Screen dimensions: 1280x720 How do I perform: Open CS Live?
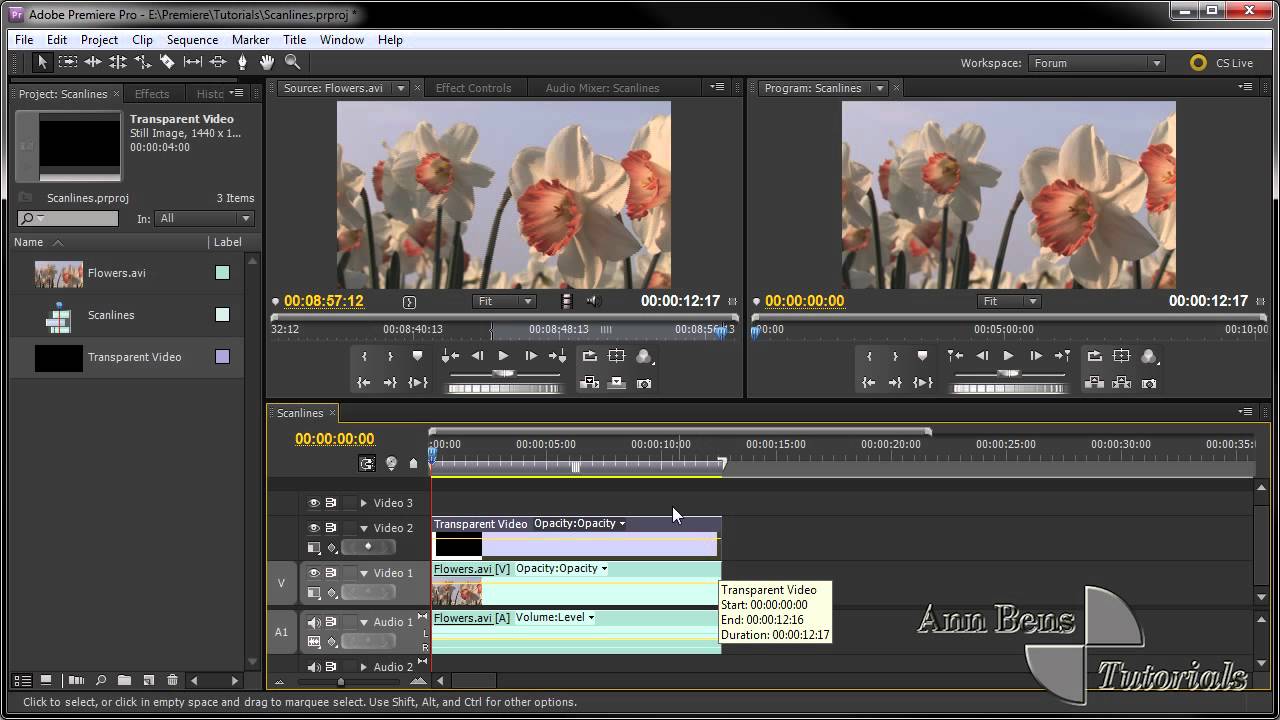[1222, 63]
